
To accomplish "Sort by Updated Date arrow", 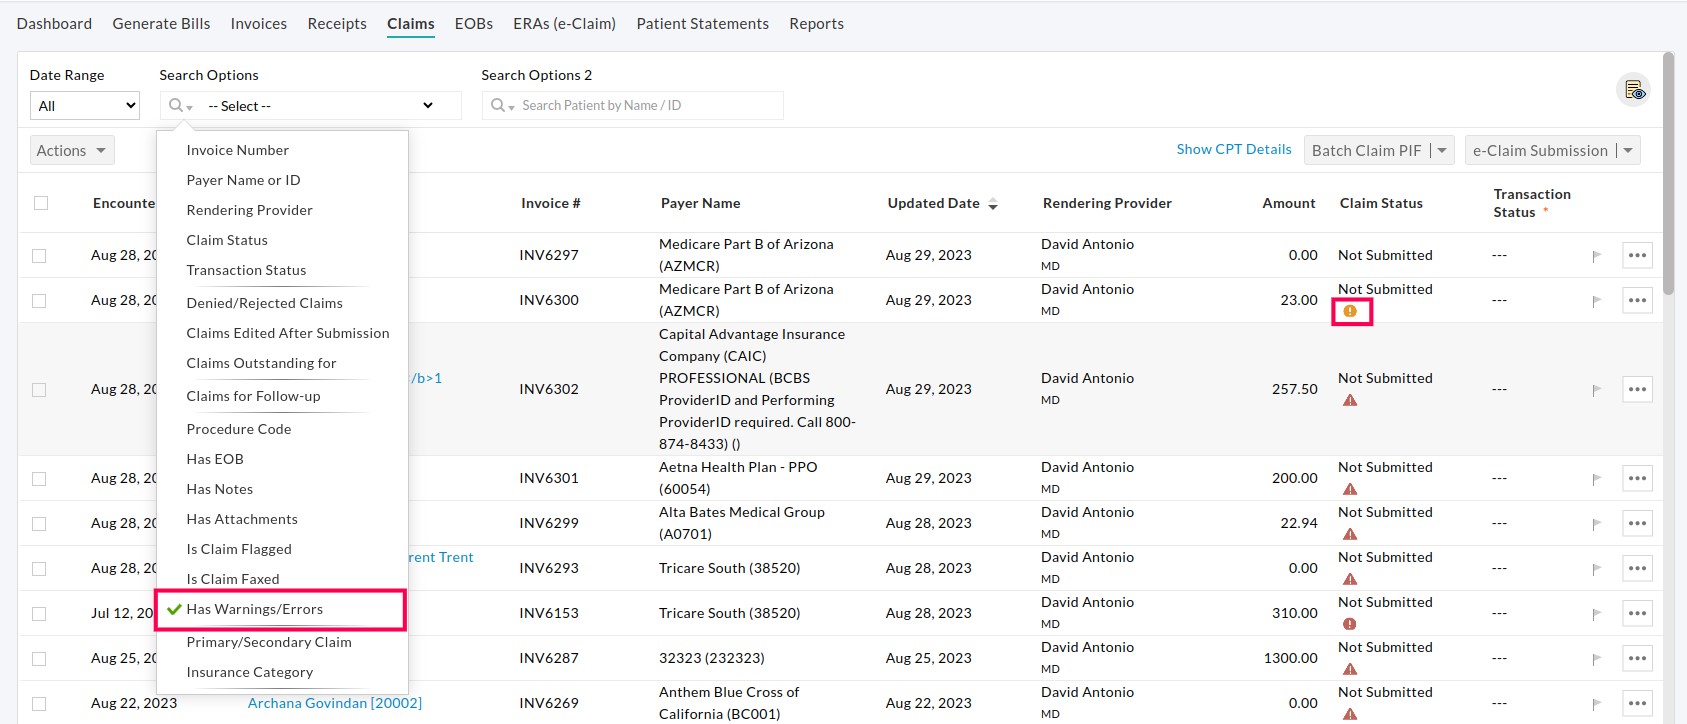I will 993,204.
